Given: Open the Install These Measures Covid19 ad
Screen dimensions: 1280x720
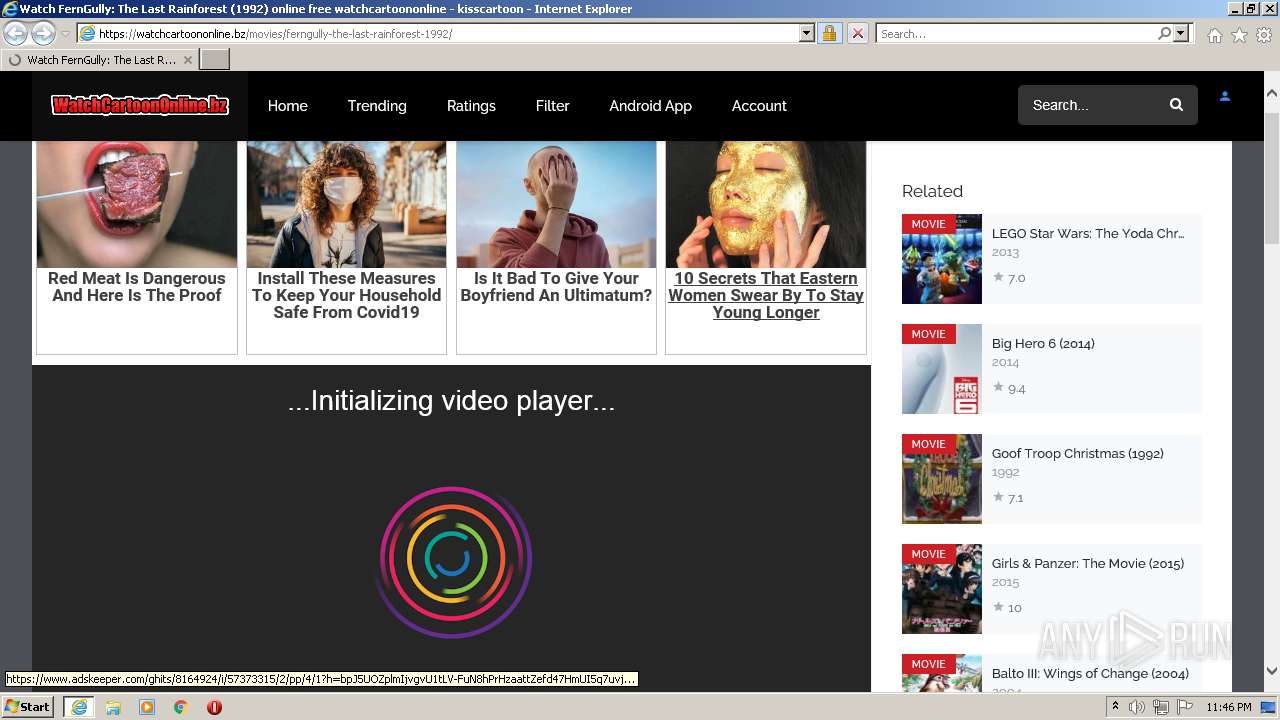Looking at the screenshot, I should (346, 295).
